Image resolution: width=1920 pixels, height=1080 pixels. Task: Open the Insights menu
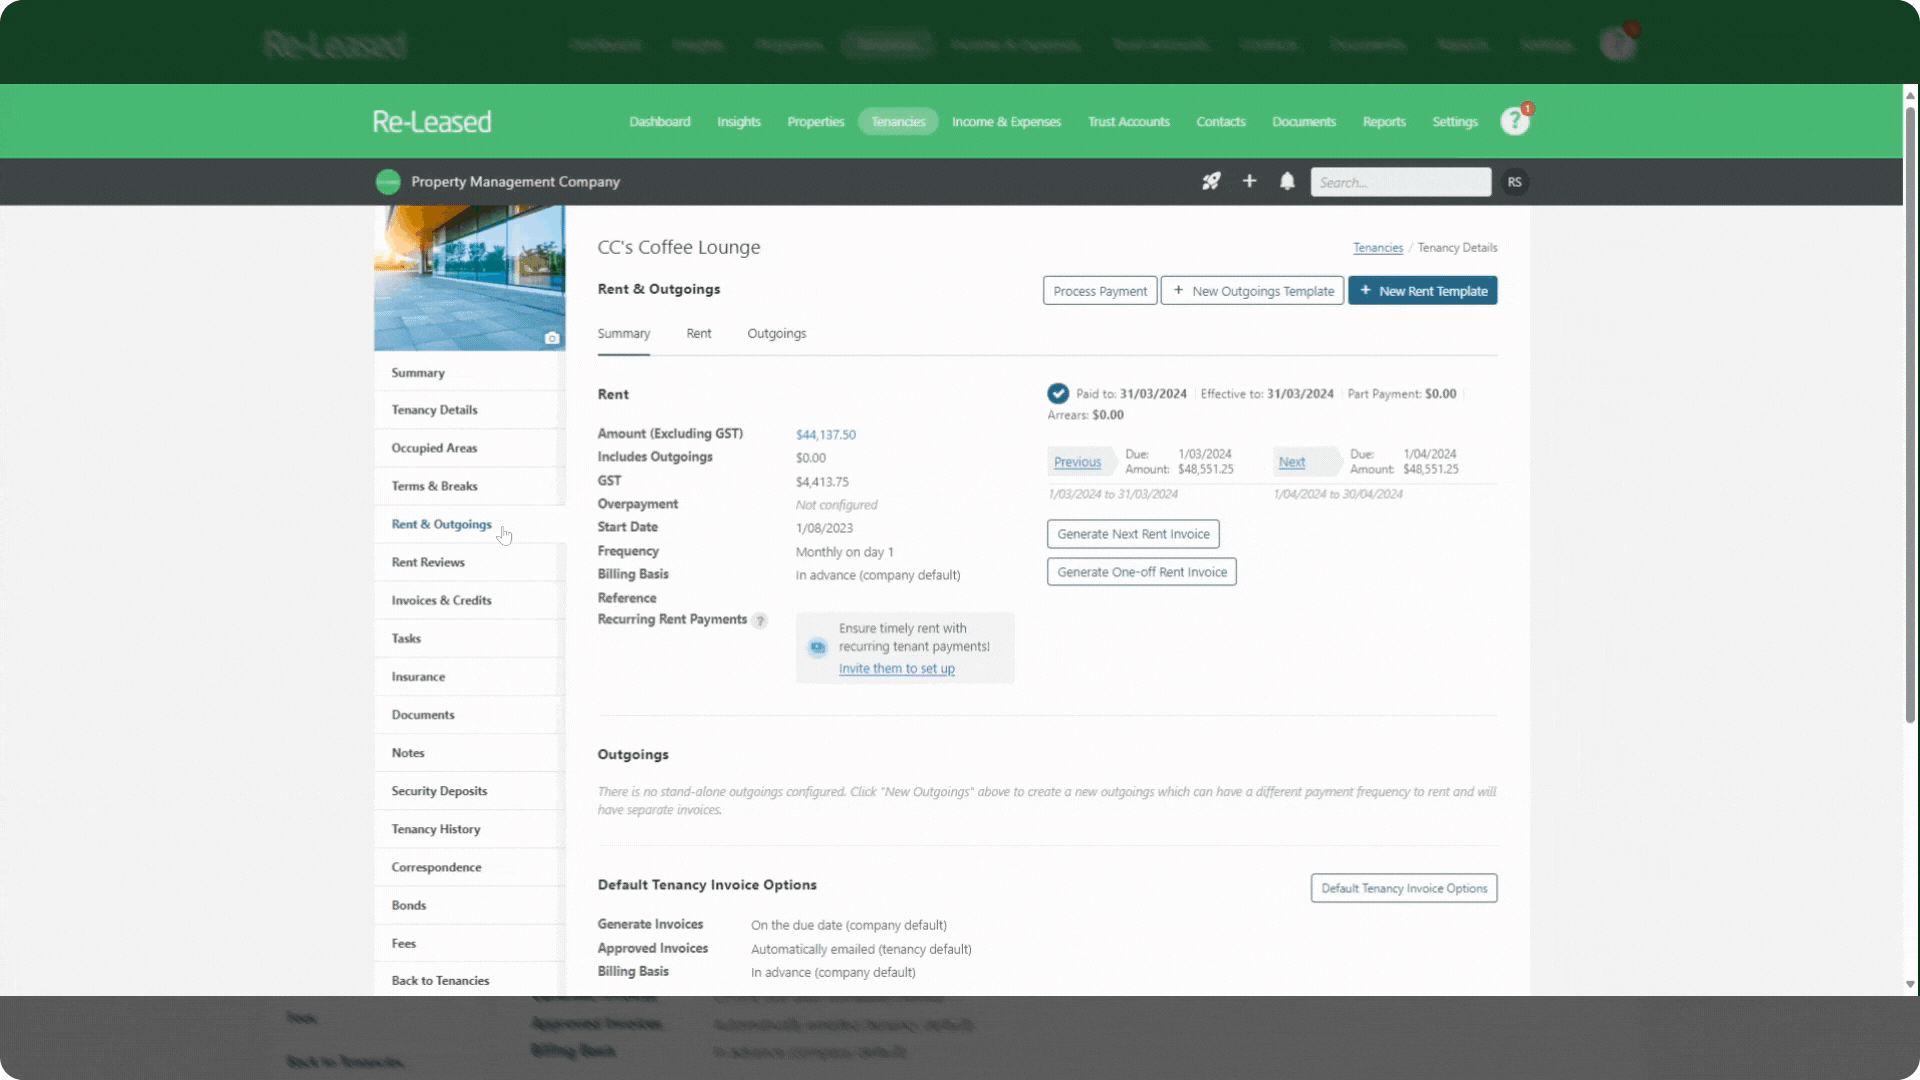pyautogui.click(x=739, y=122)
